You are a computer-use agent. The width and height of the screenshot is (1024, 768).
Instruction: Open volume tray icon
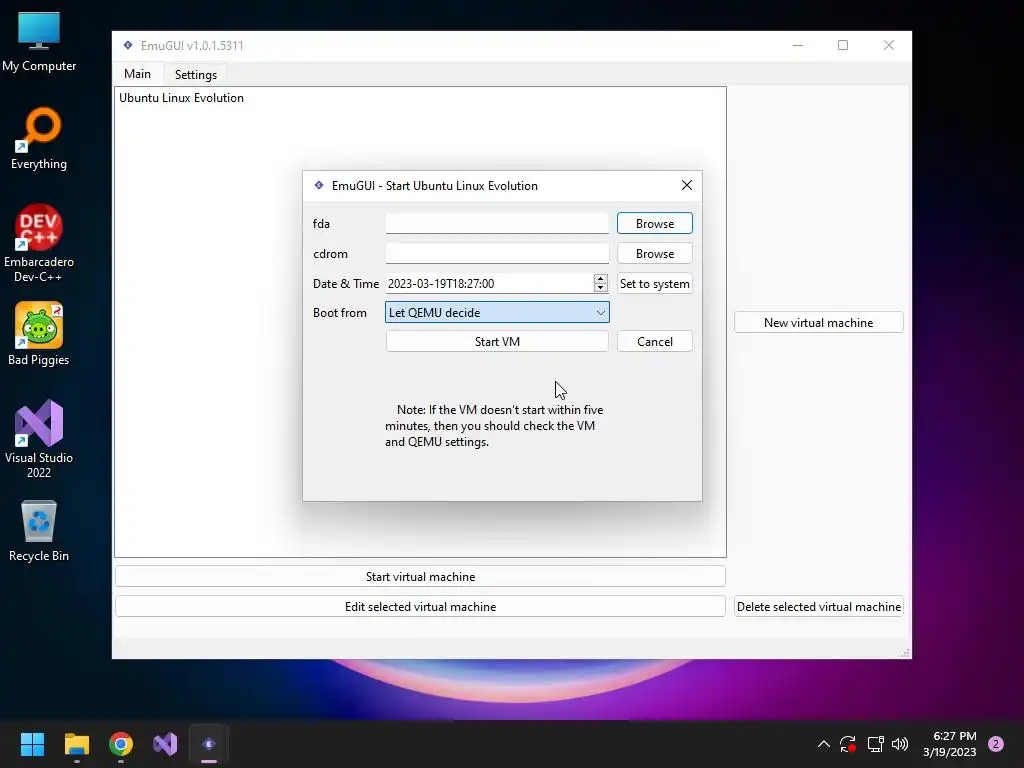click(x=900, y=744)
